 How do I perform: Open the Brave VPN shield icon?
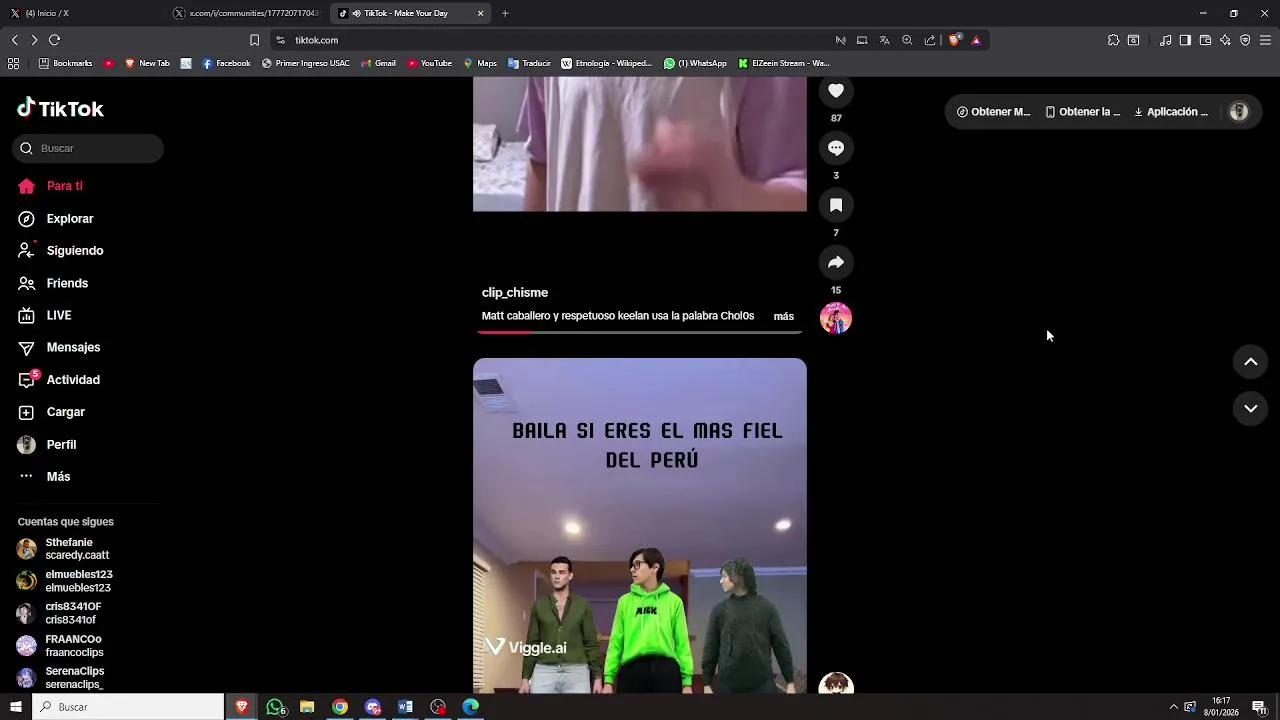[x=1245, y=40]
